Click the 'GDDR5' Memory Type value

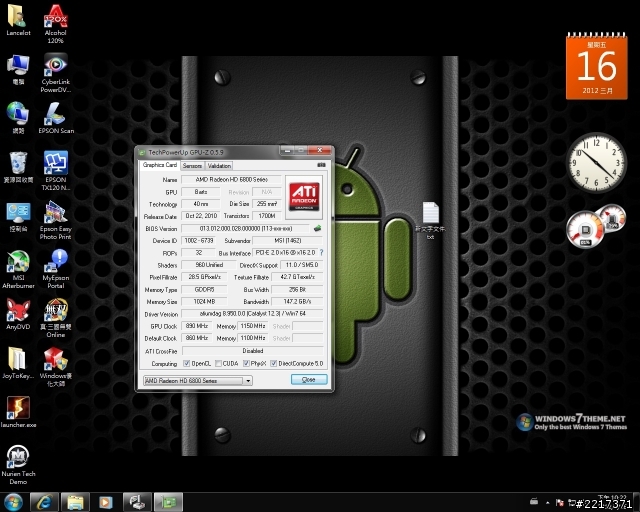click(204, 289)
